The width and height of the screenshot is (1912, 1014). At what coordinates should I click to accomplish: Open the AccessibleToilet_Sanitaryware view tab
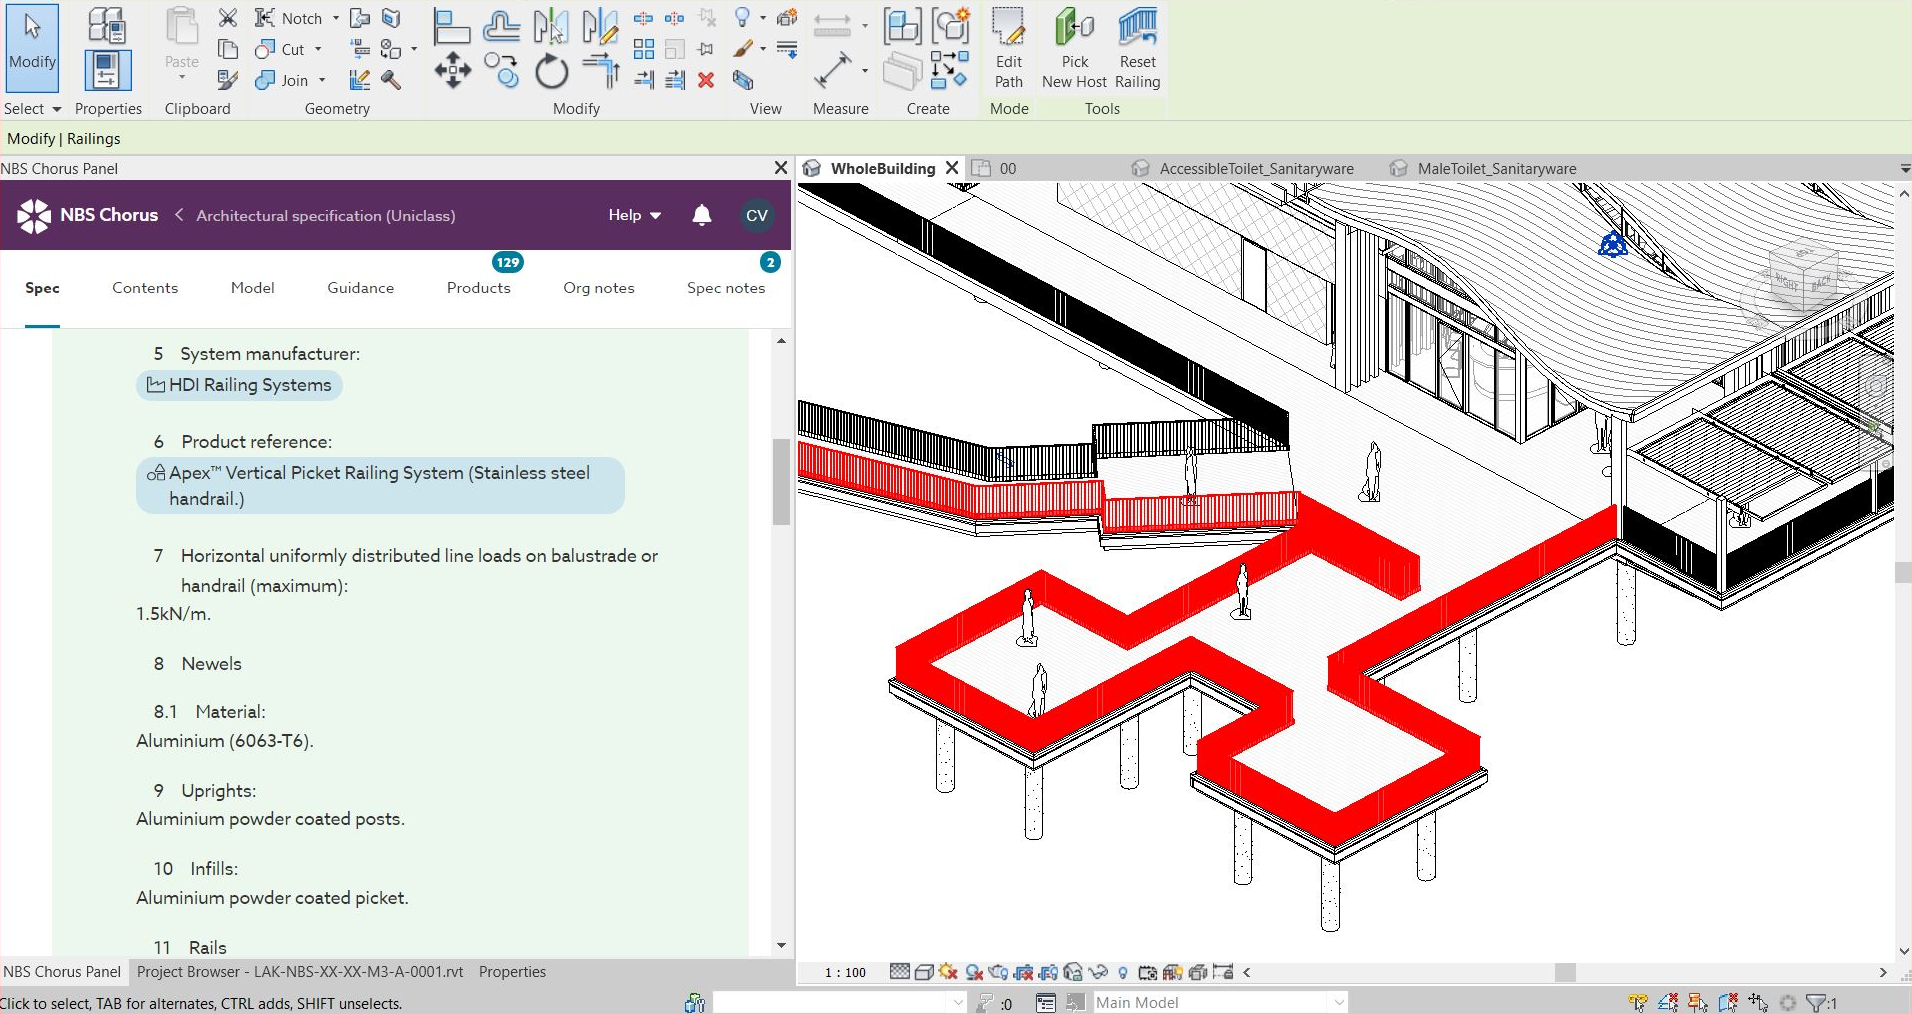pos(1255,168)
